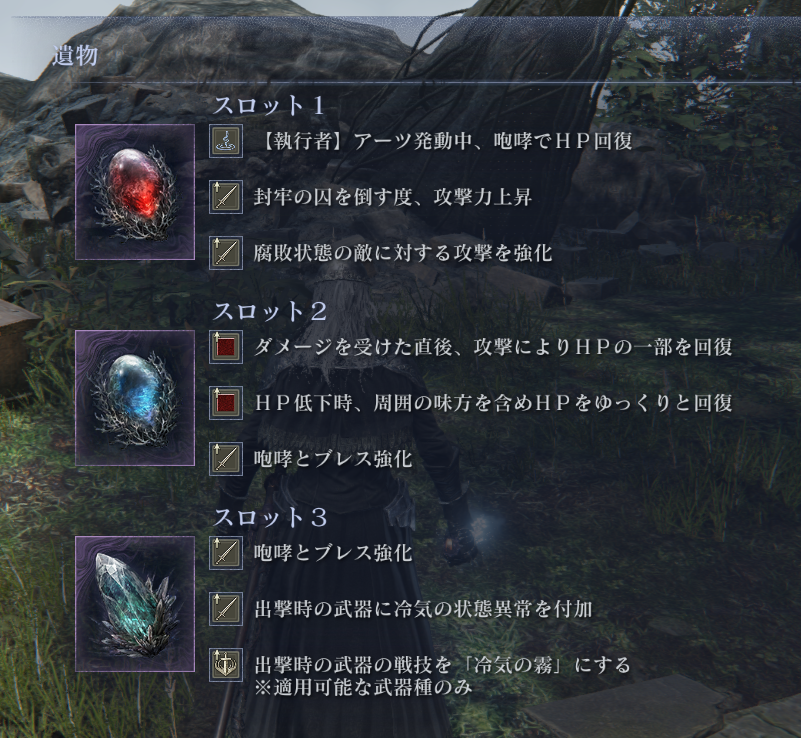Viewport: 801px width, 738px height.
Task: Select the red relic in Slot 1
Action: point(135,192)
